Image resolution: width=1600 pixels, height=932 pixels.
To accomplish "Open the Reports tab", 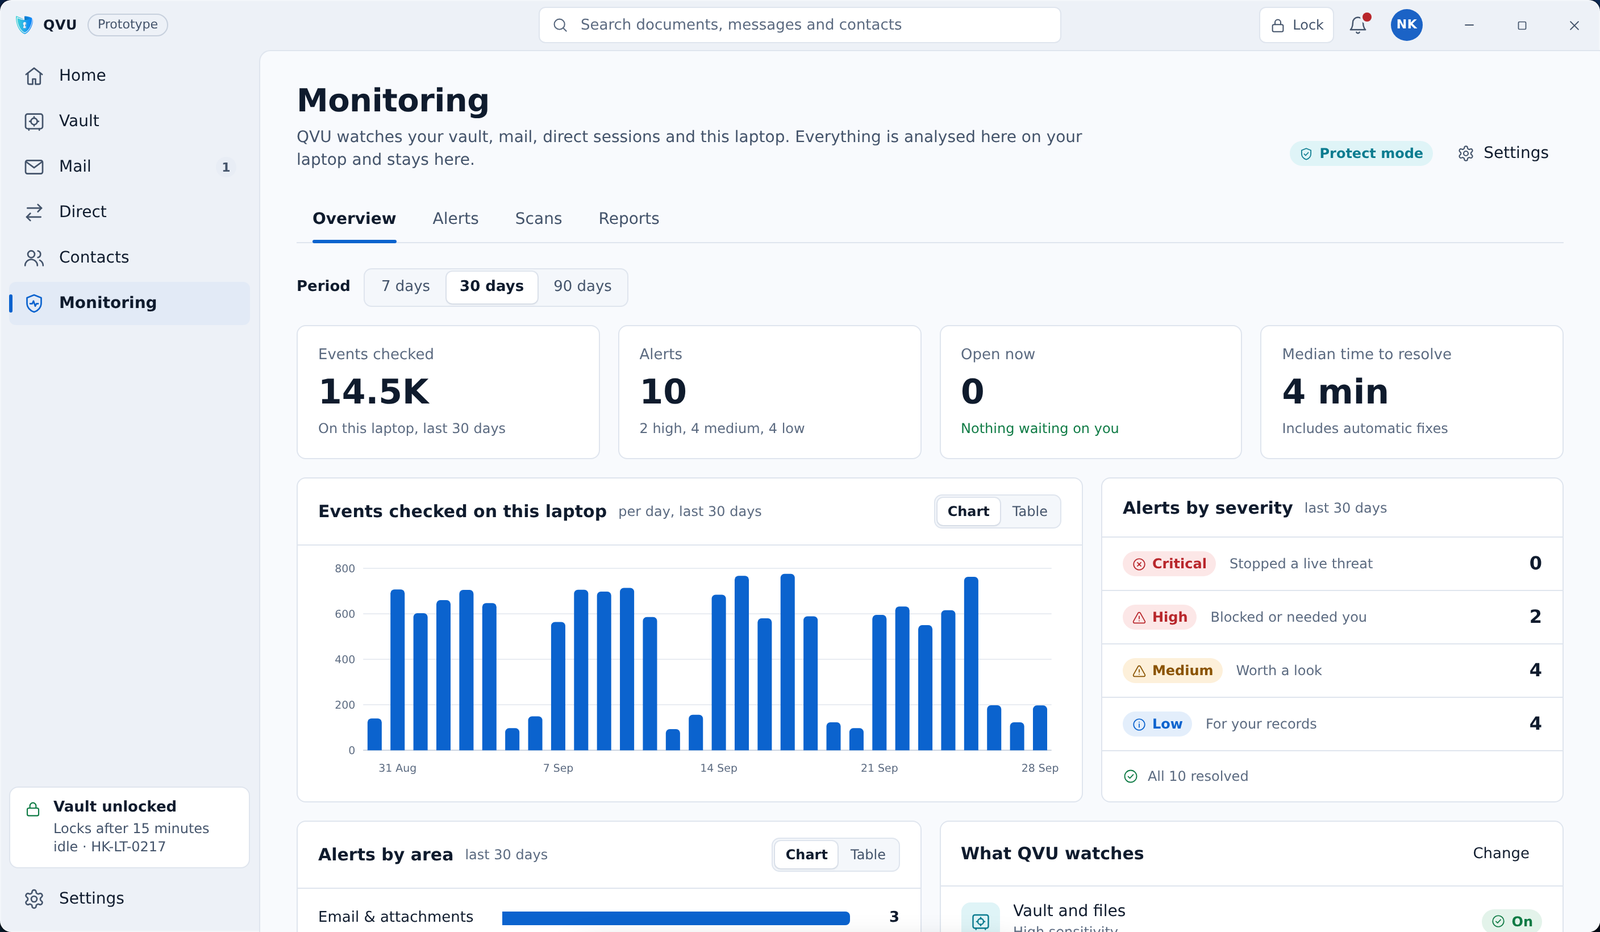I will pyautogui.click(x=629, y=219).
